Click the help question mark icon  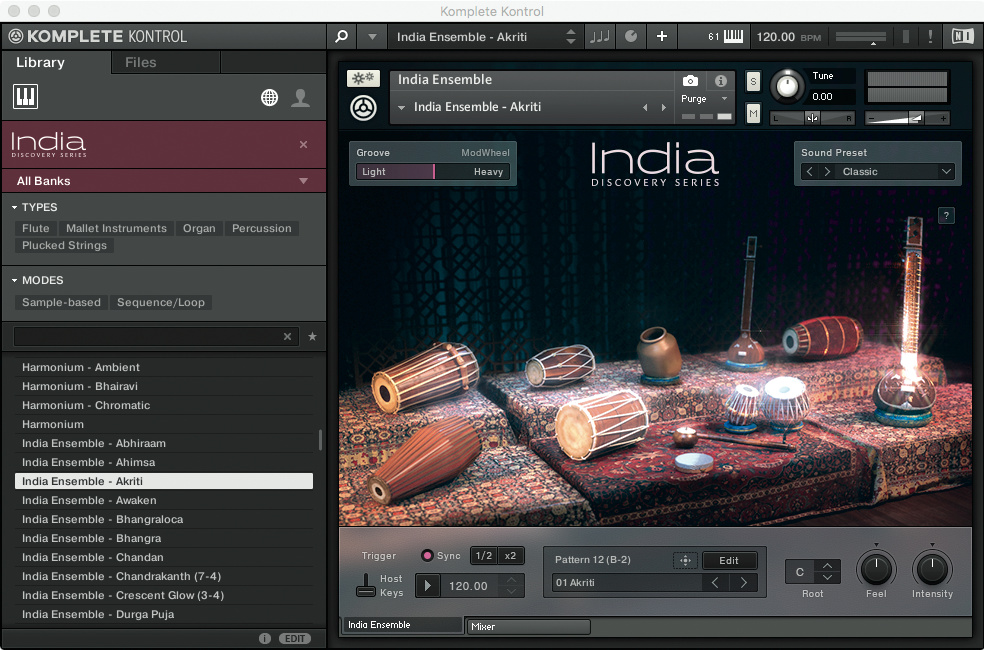click(947, 215)
